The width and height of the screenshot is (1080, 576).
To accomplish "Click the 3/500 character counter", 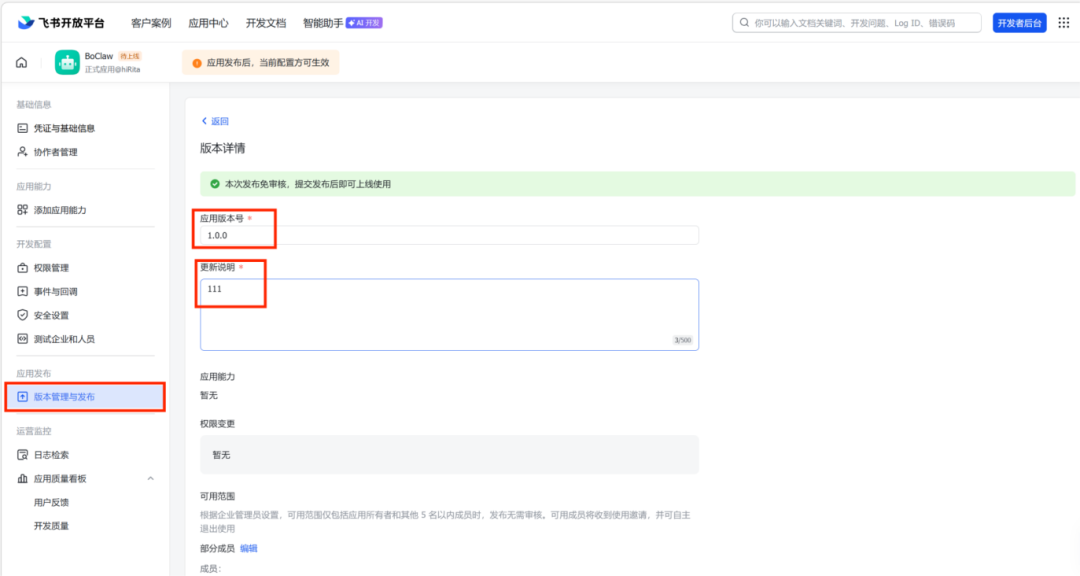I will point(682,340).
